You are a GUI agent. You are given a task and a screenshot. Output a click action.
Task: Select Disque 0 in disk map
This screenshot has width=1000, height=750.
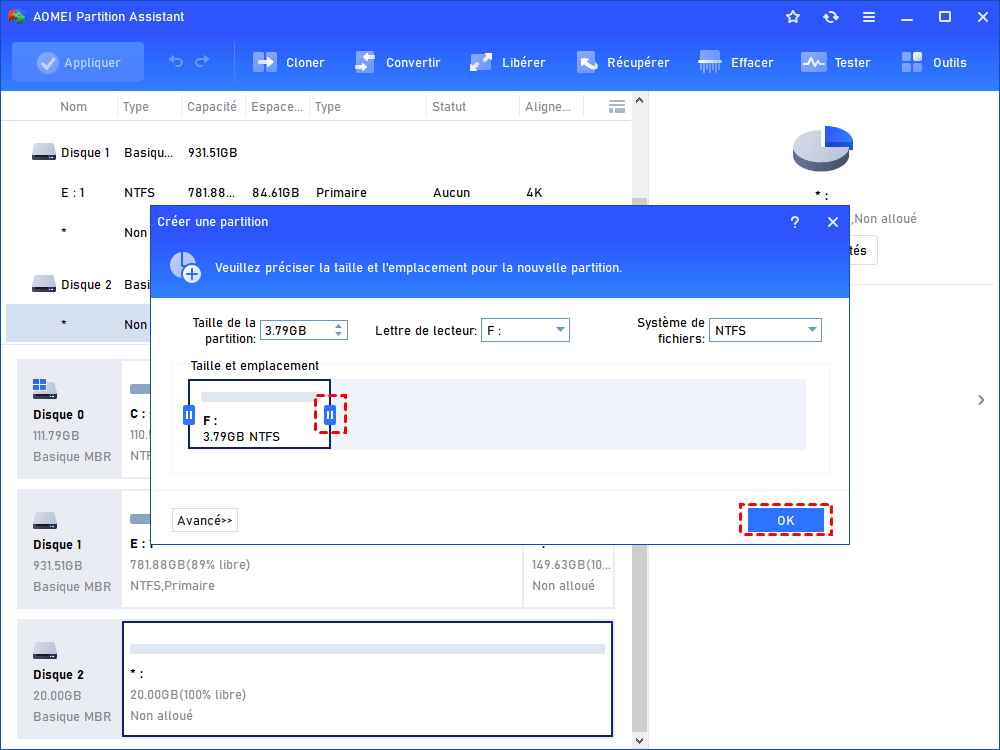click(x=70, y=419)
